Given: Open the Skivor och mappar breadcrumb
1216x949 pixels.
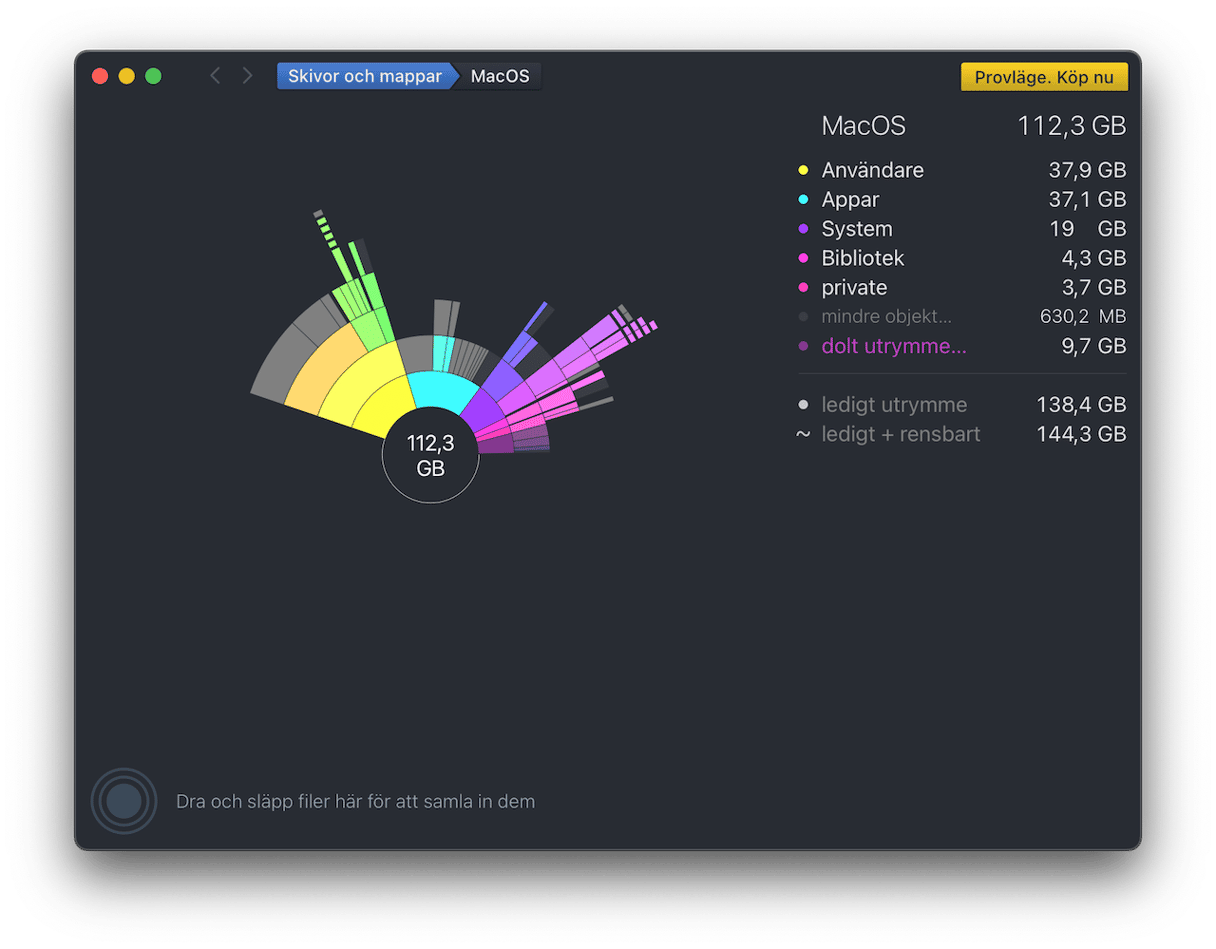Looking at the screenshot, I should point(364,76).
